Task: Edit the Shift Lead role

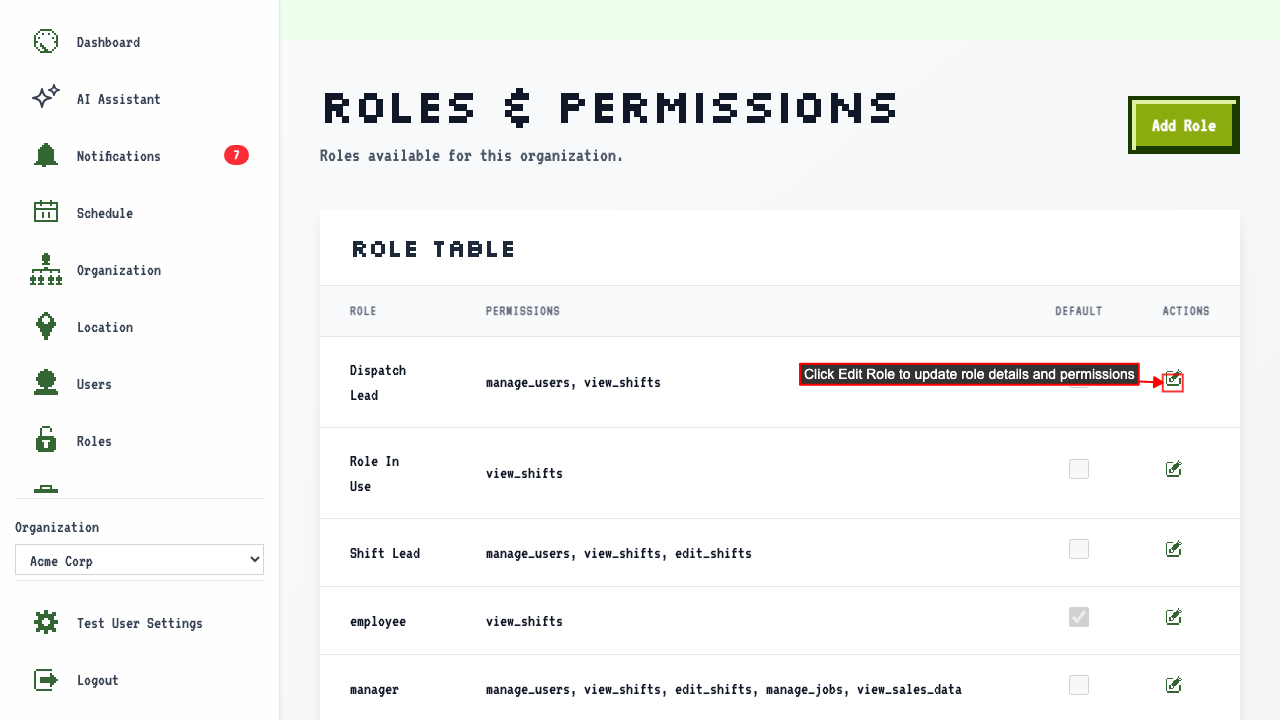Action: click(1174, 549)
